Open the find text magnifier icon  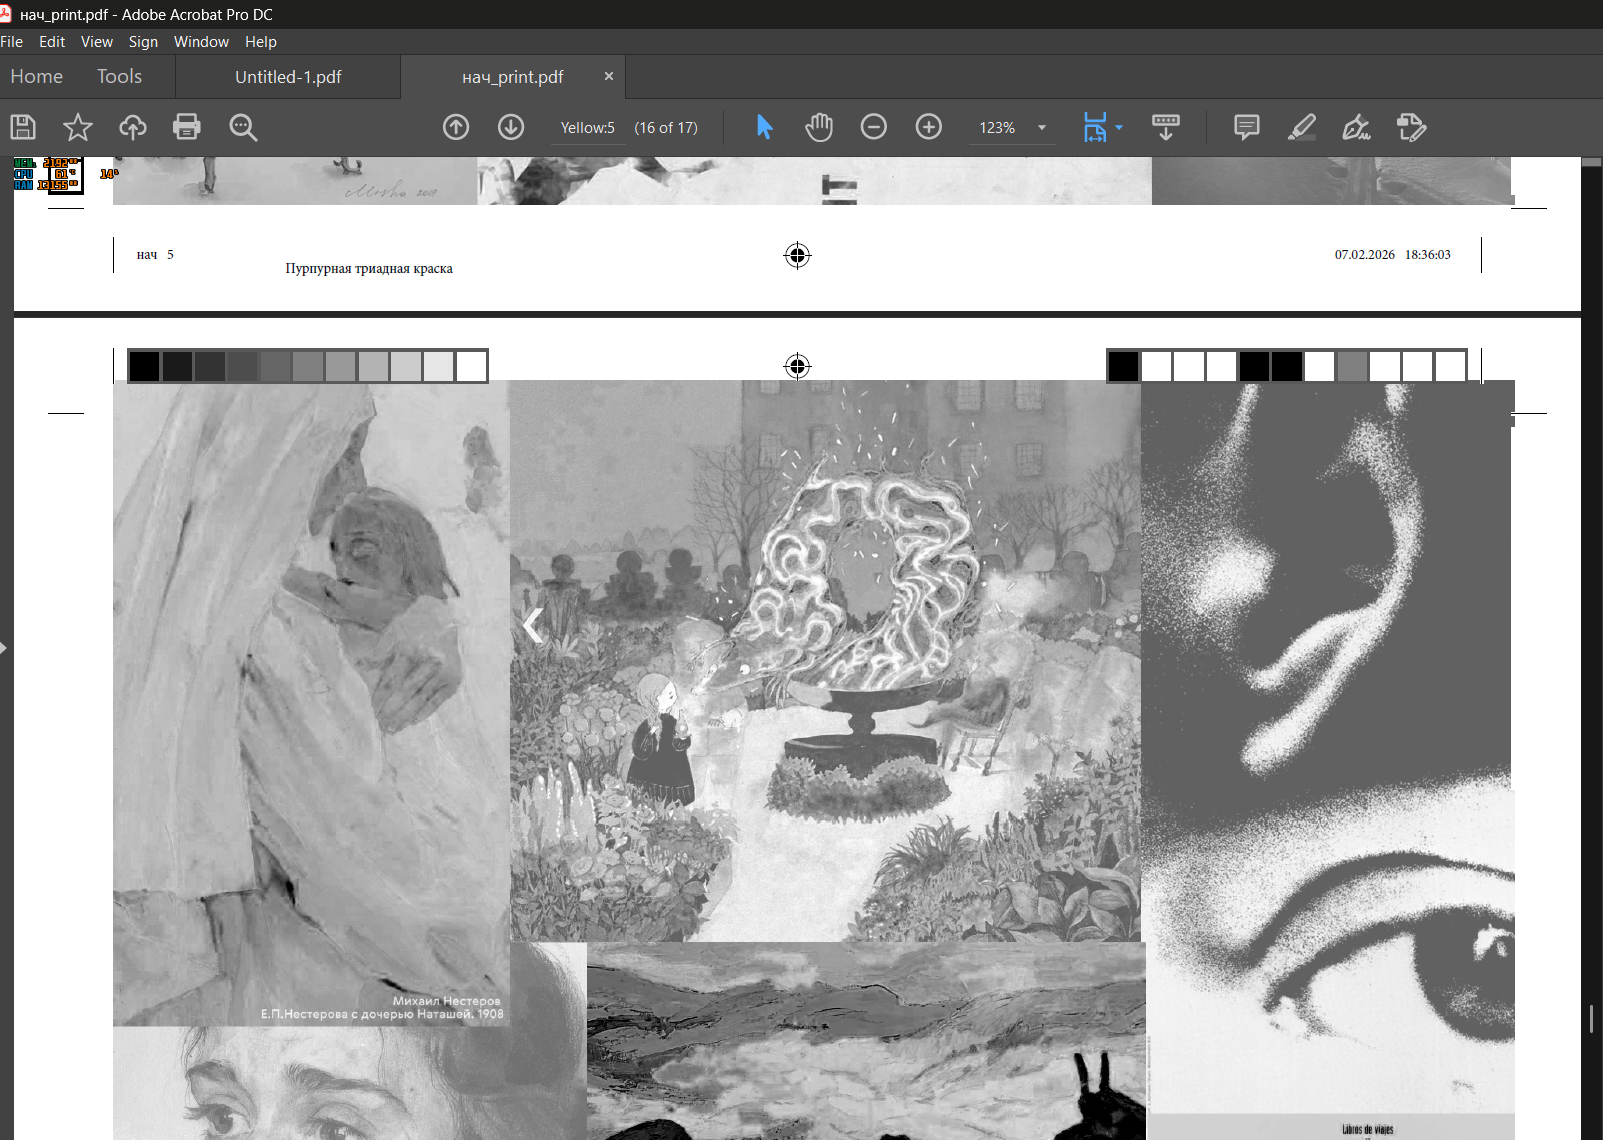(x=243, y=127)
